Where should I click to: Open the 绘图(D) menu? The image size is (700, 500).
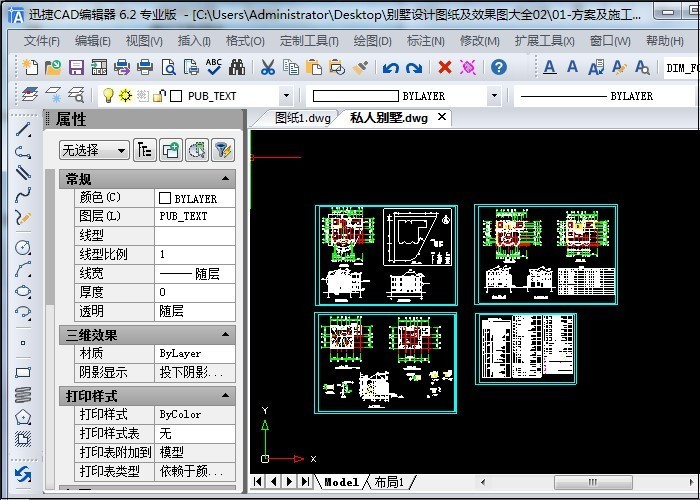click(x=372, y=41)
